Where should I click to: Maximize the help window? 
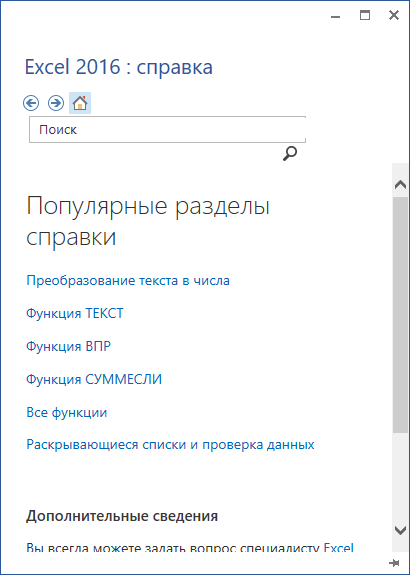tap(365, 16)
